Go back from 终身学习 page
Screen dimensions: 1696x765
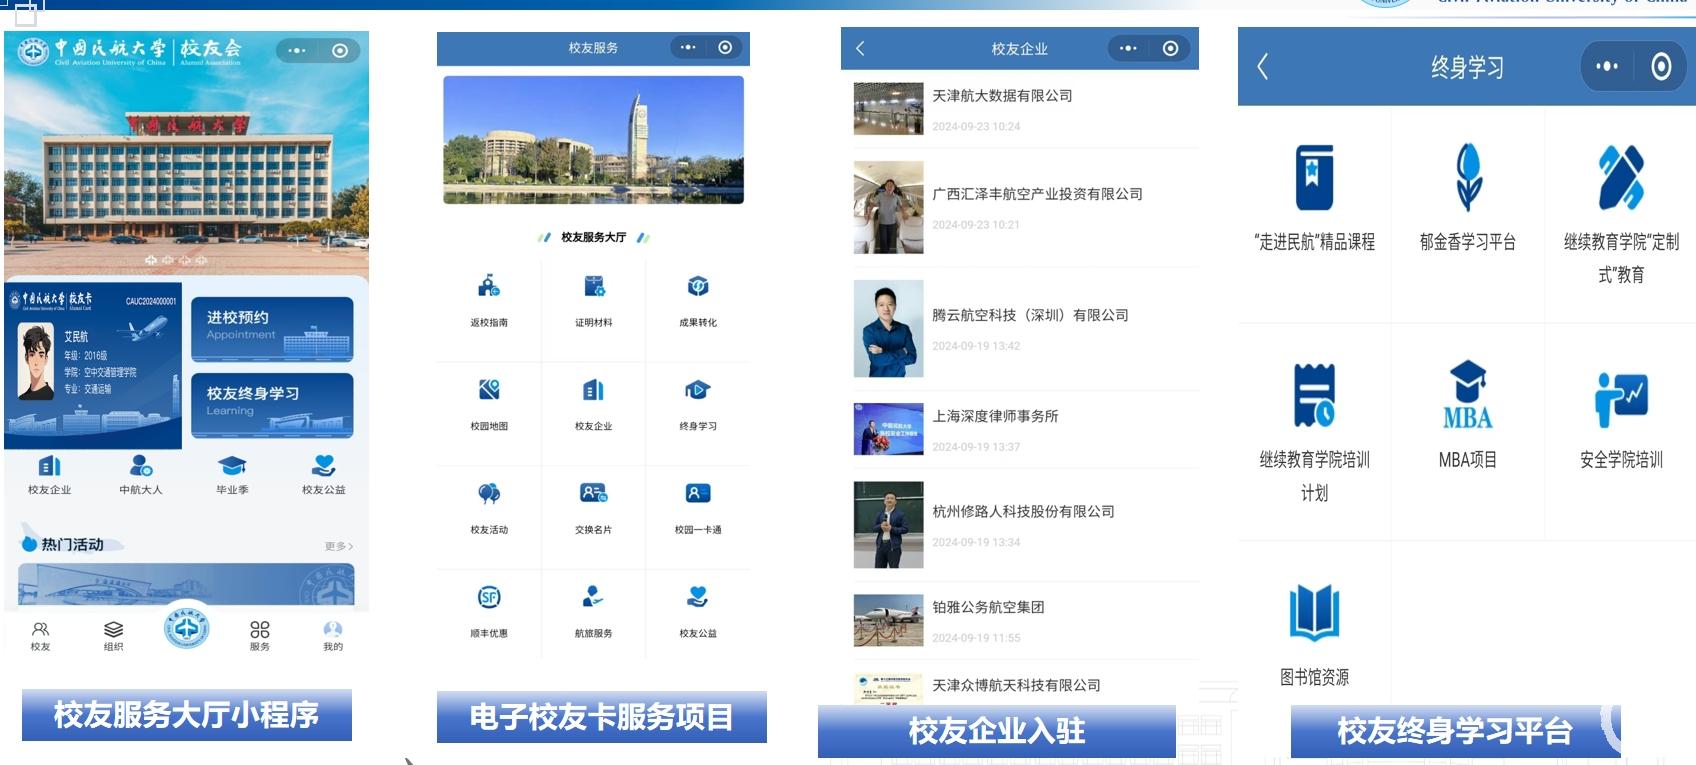coord(1263,67)
